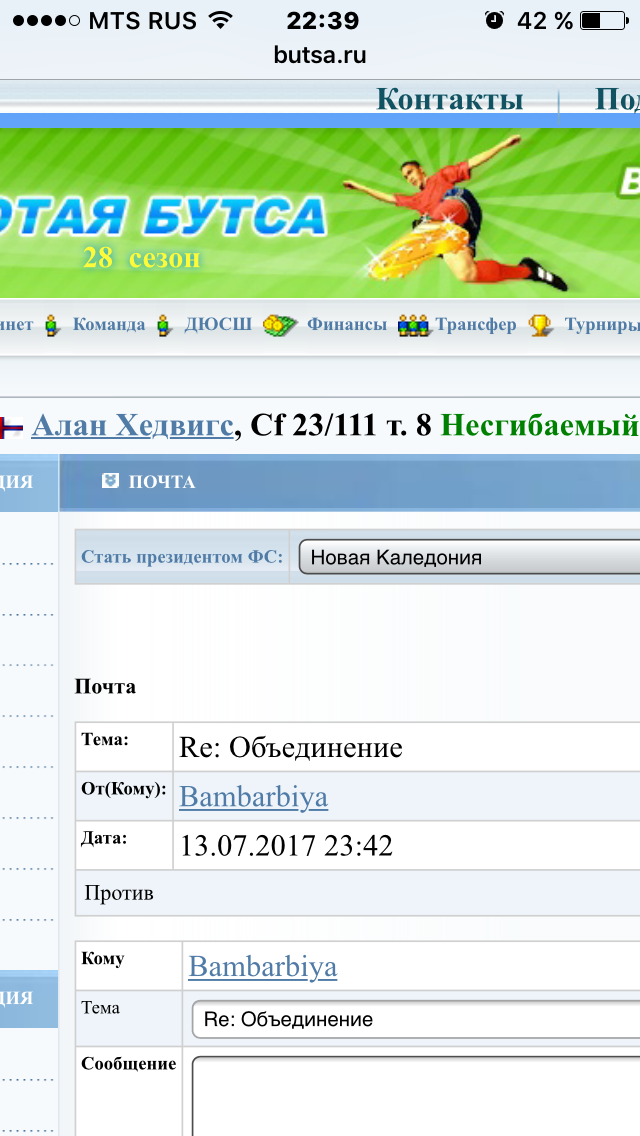Image resolution: width=640 pixels, height=1136 pixels.
Task: Tap the player icon beside Команда
Action: (53, 325)
